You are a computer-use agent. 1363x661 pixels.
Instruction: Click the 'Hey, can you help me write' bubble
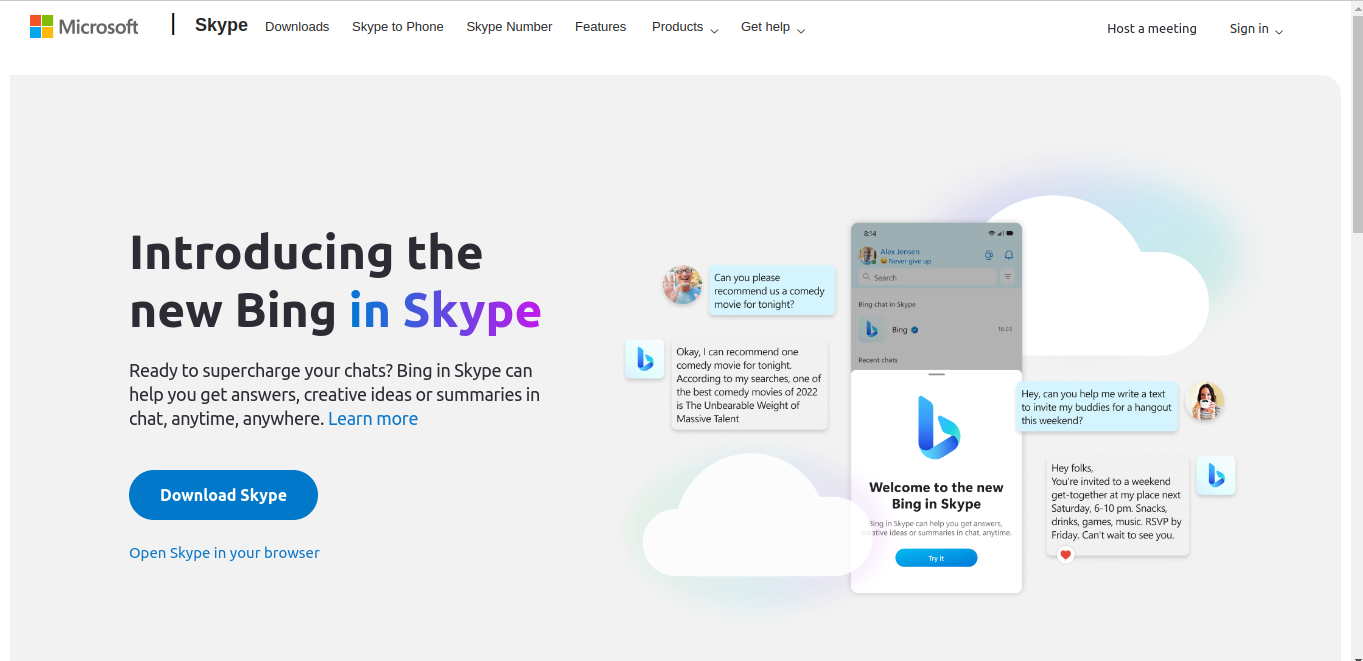click(x=1097, y=407)
